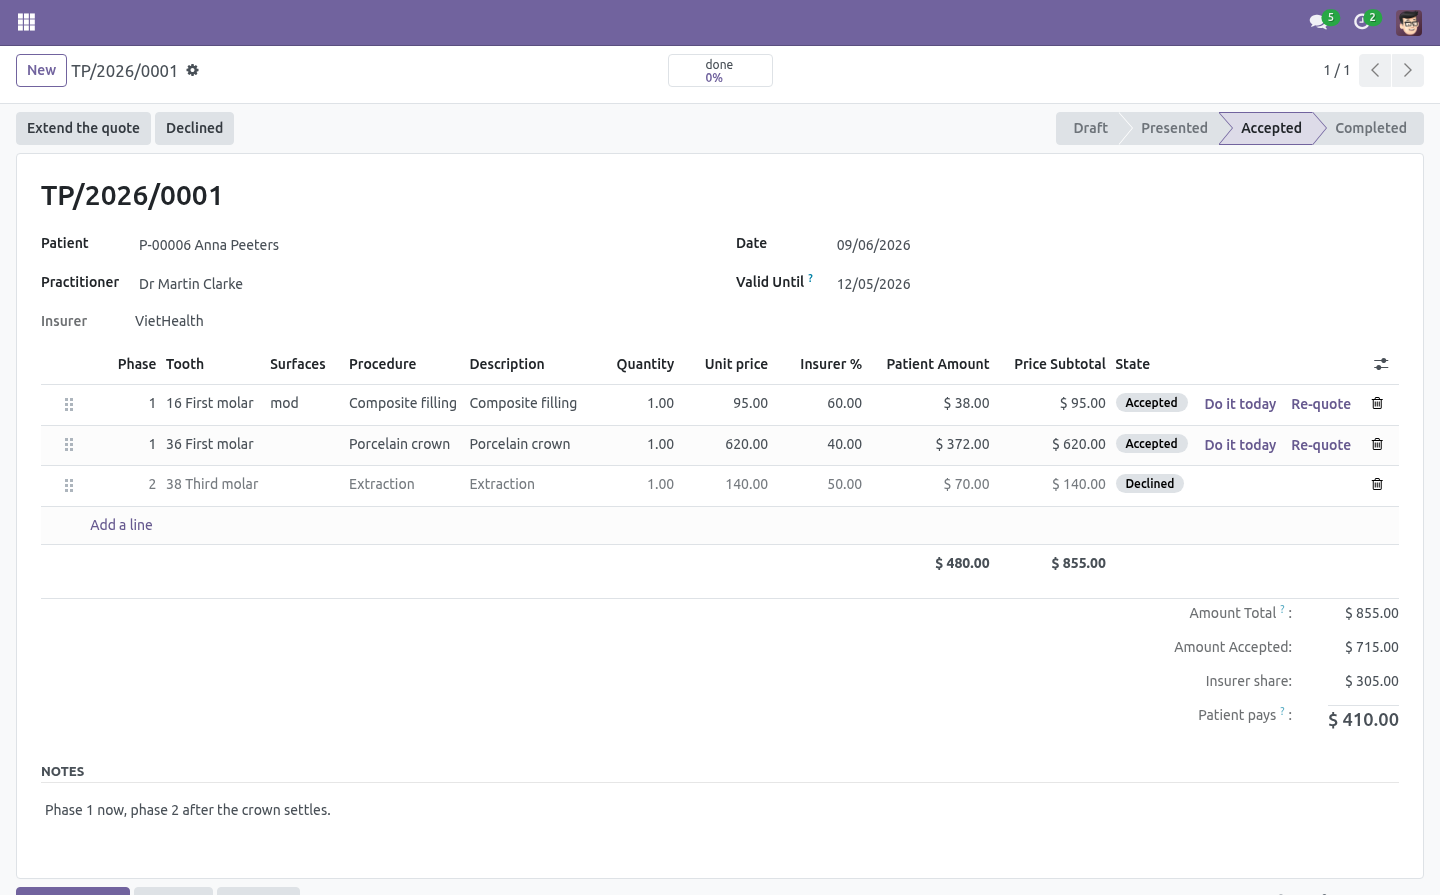Click the New button

coord(41,71)
